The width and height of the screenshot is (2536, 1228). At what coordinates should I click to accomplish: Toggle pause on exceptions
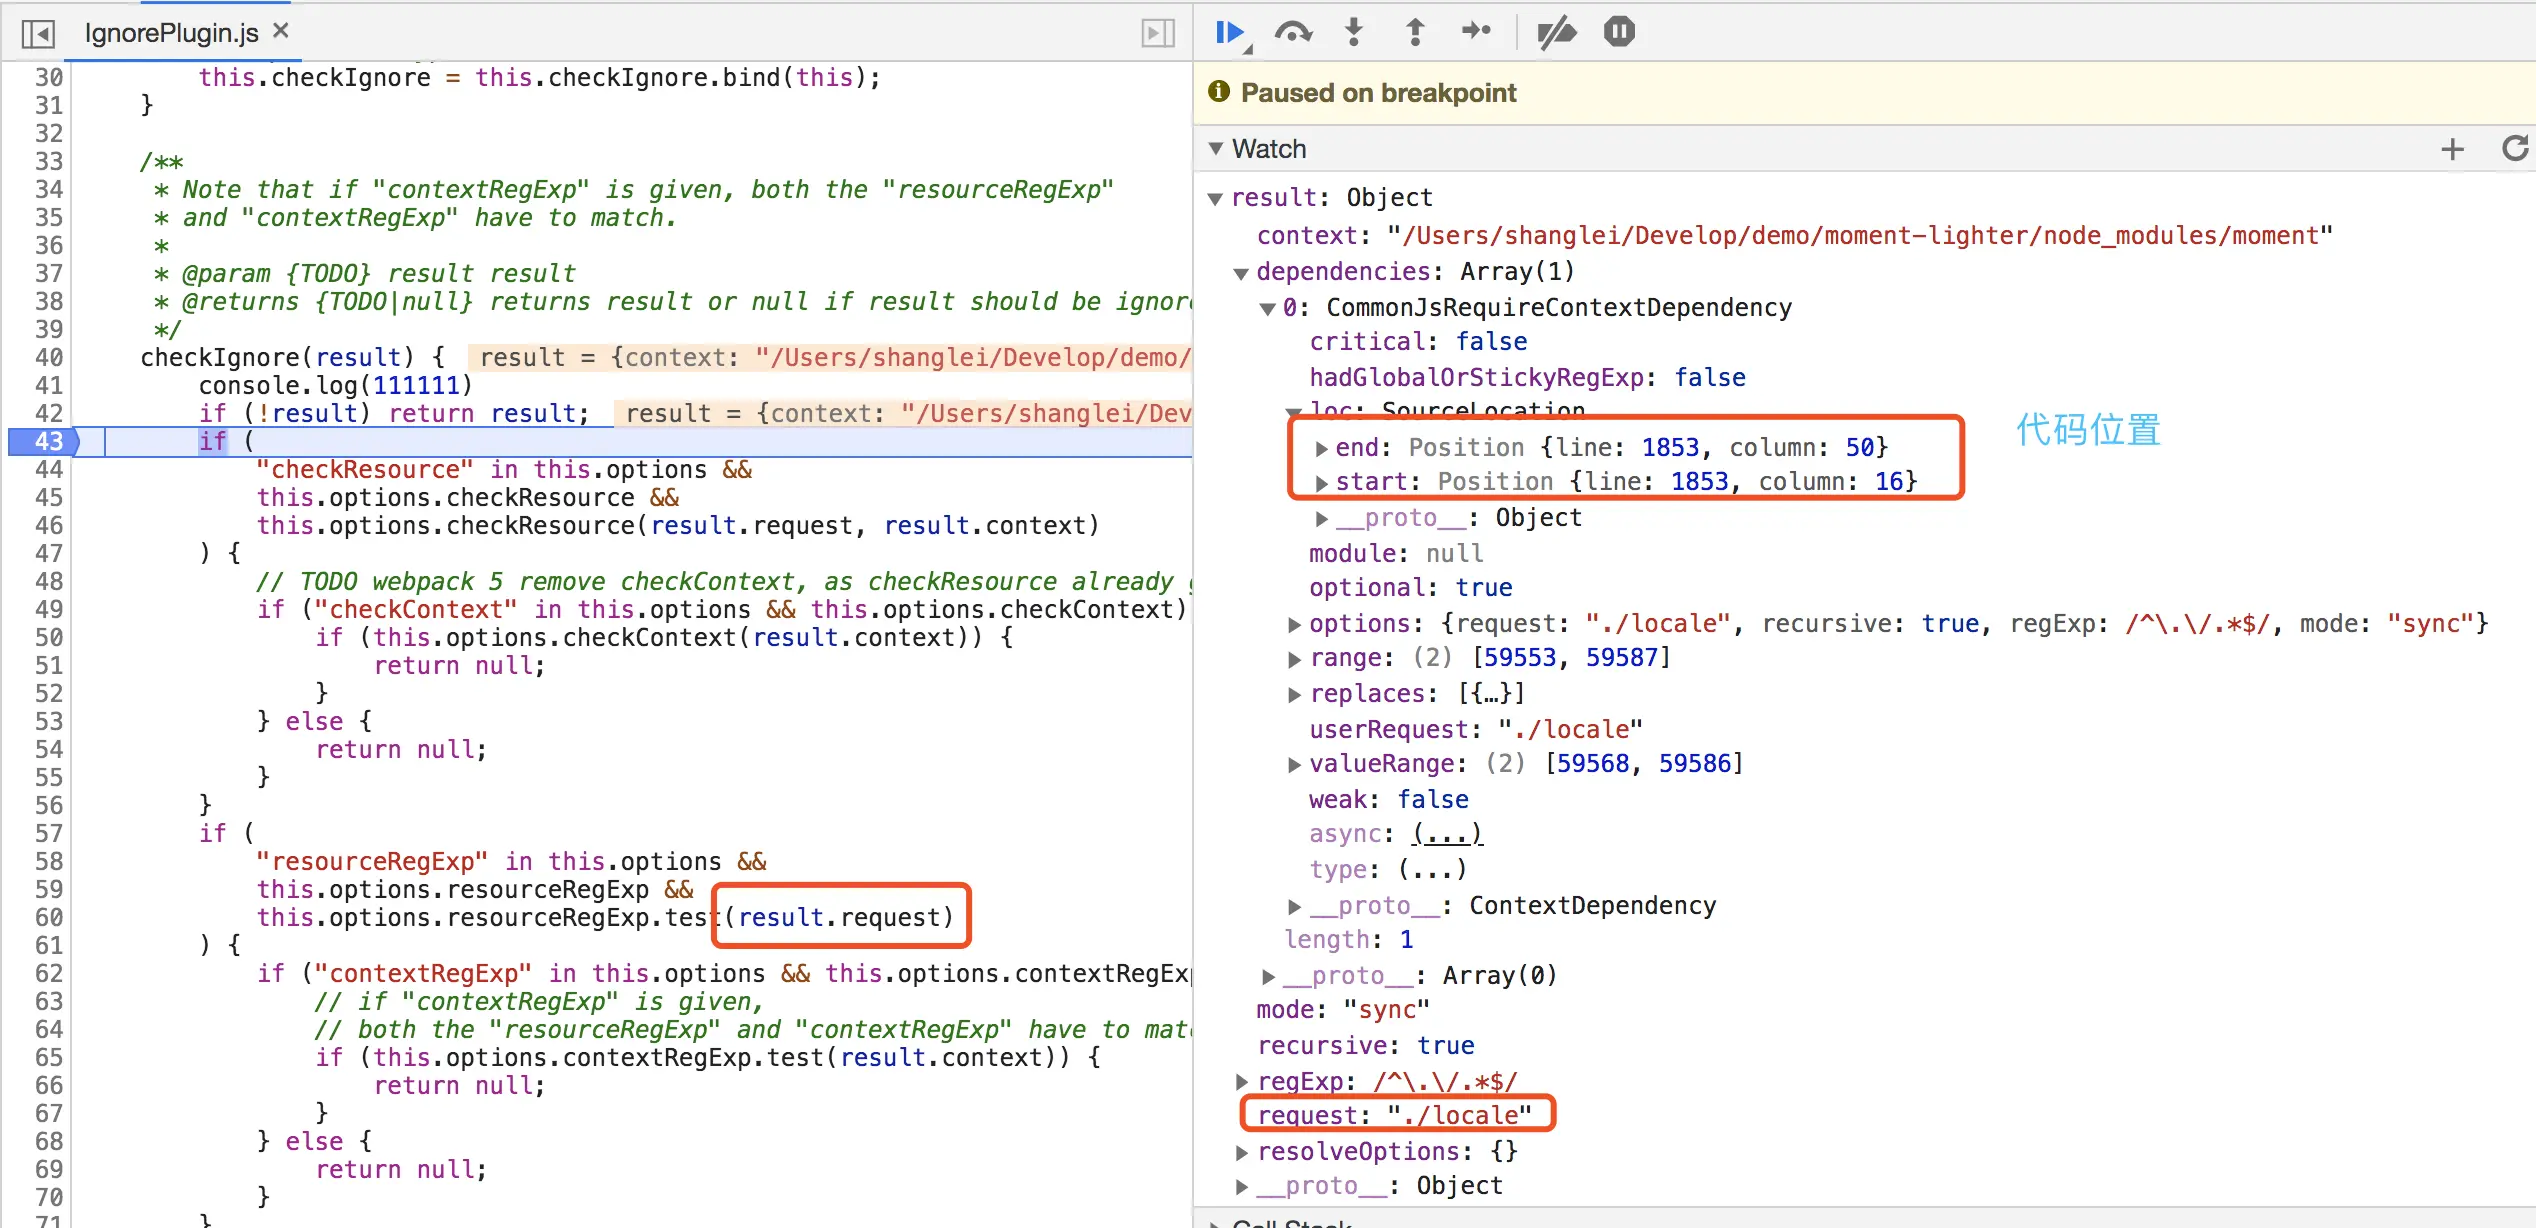pos(1619,33)
